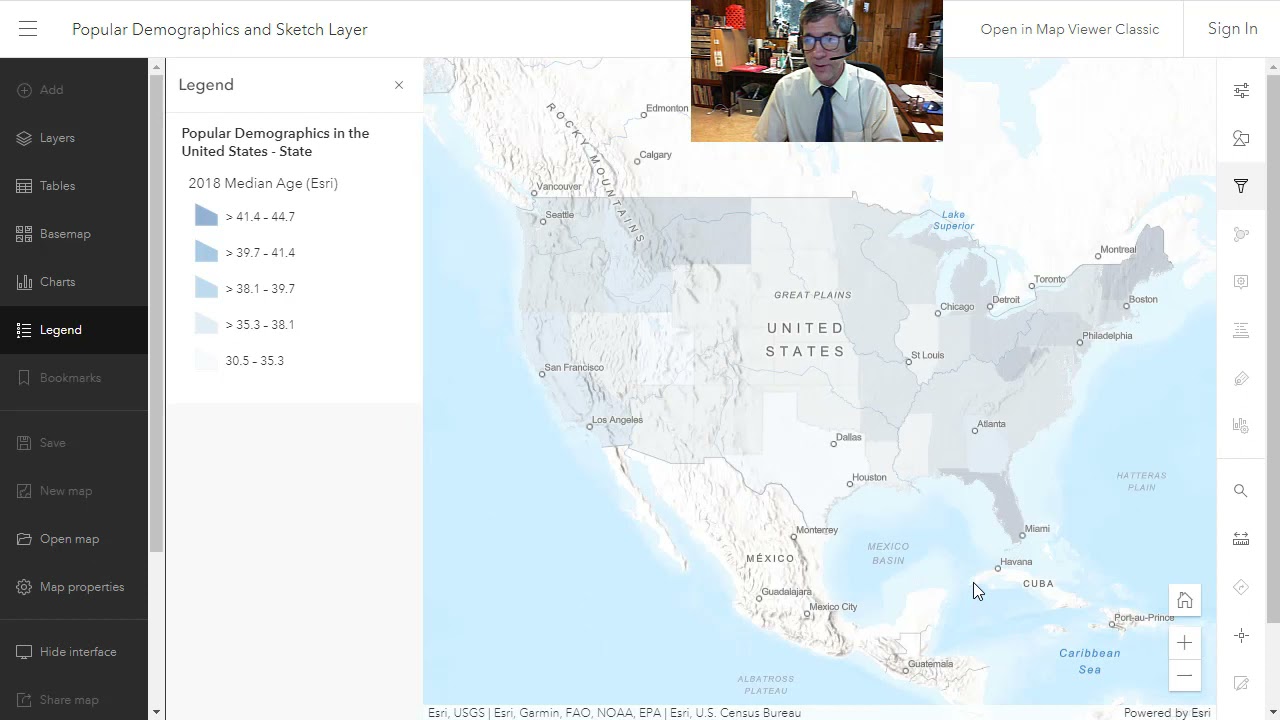Click the > 39.7 – 41.4 color swatch
This screenshot has height=720, width=1280.
point(206,252)
